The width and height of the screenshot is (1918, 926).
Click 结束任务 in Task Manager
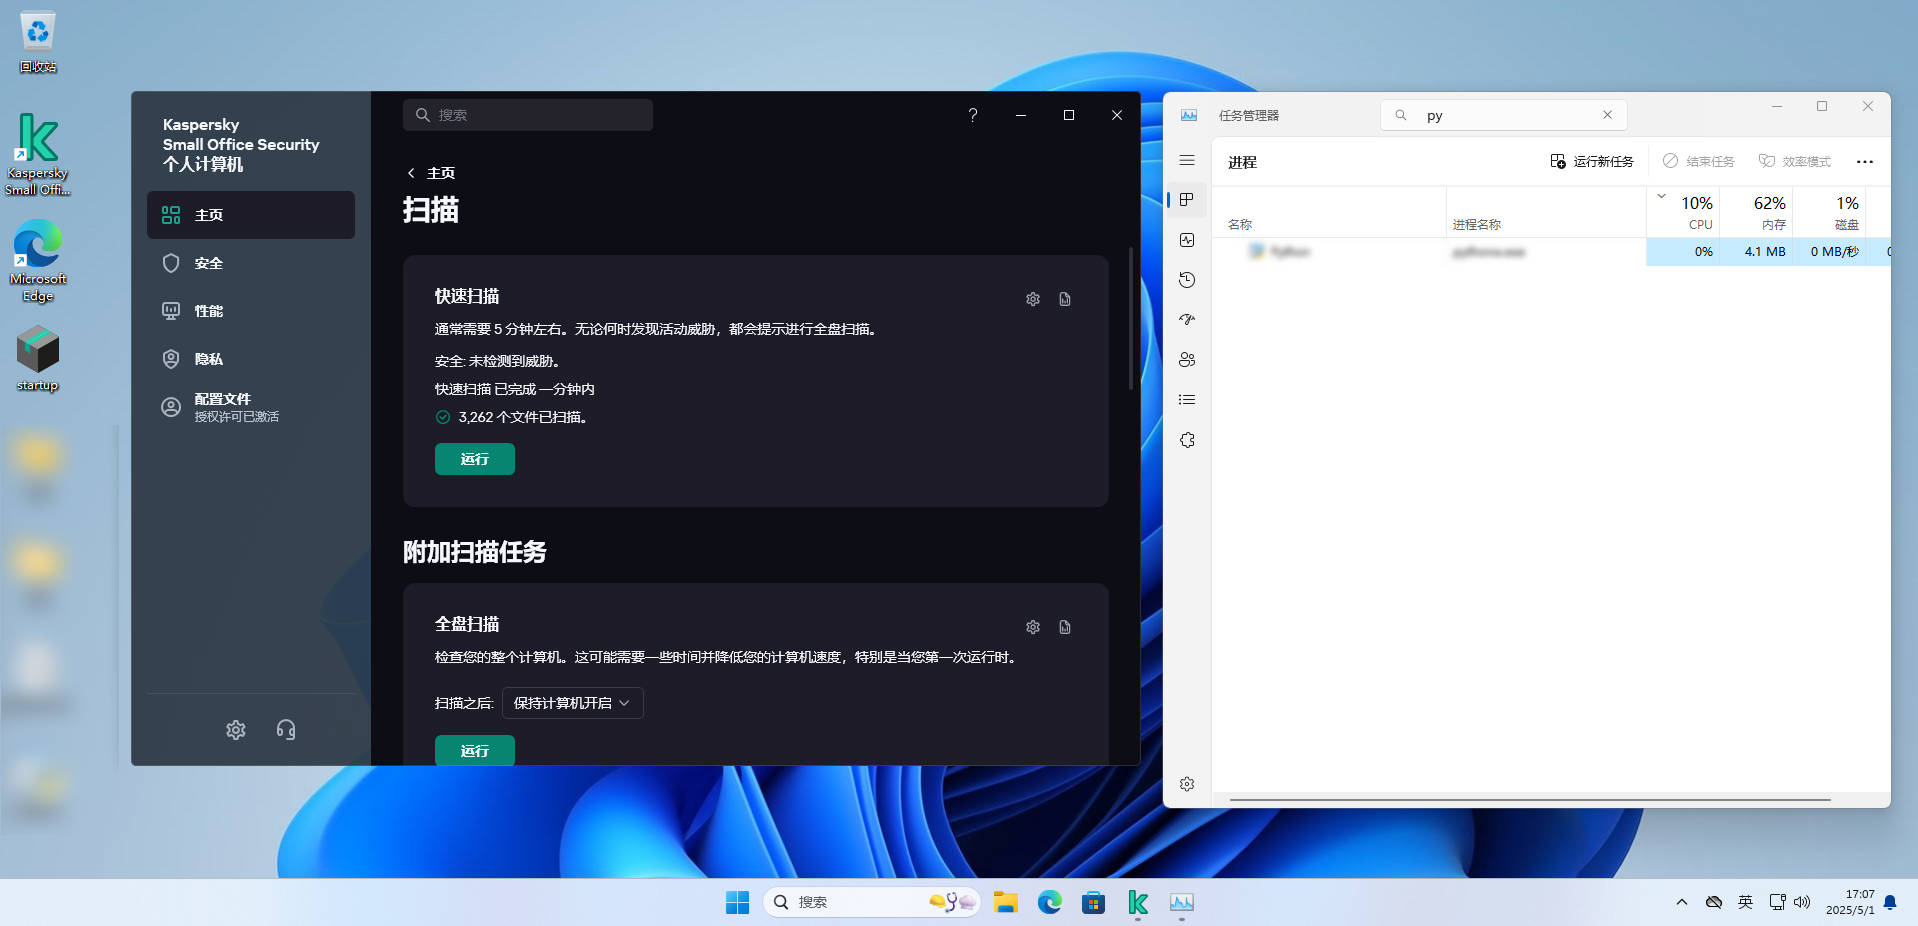click(x=1698, y=161)
